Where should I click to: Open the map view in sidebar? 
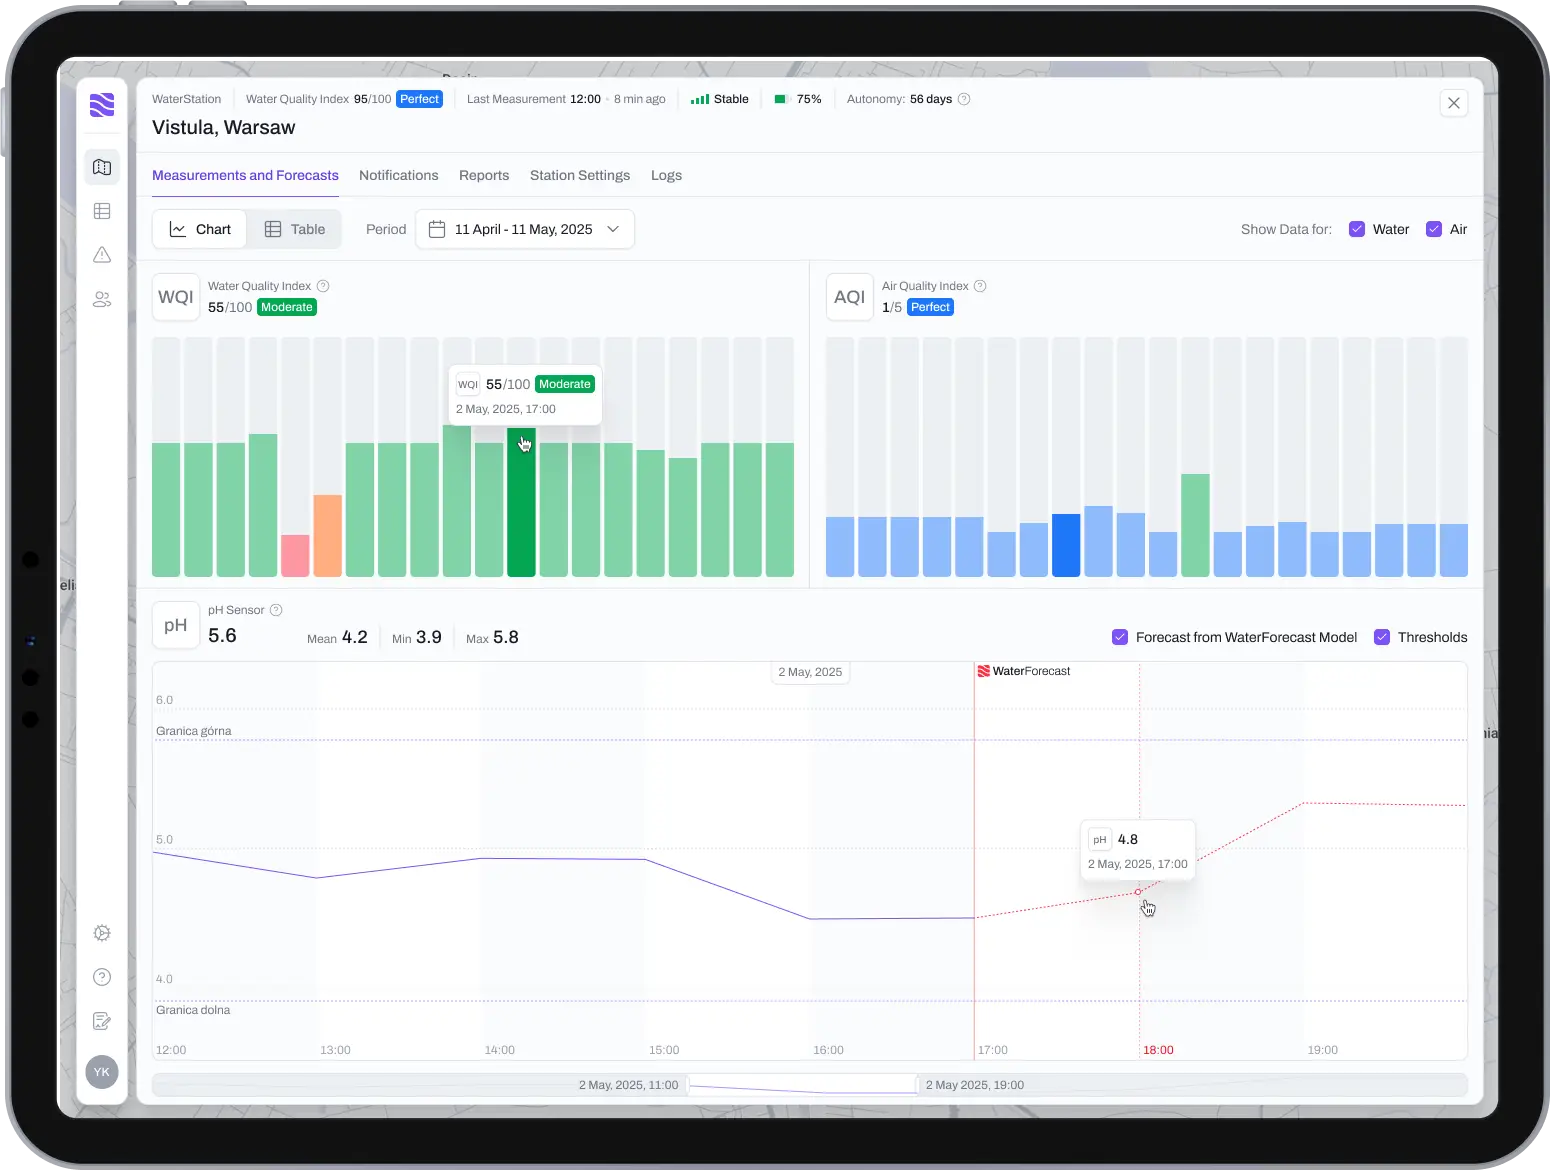point(102,167)
